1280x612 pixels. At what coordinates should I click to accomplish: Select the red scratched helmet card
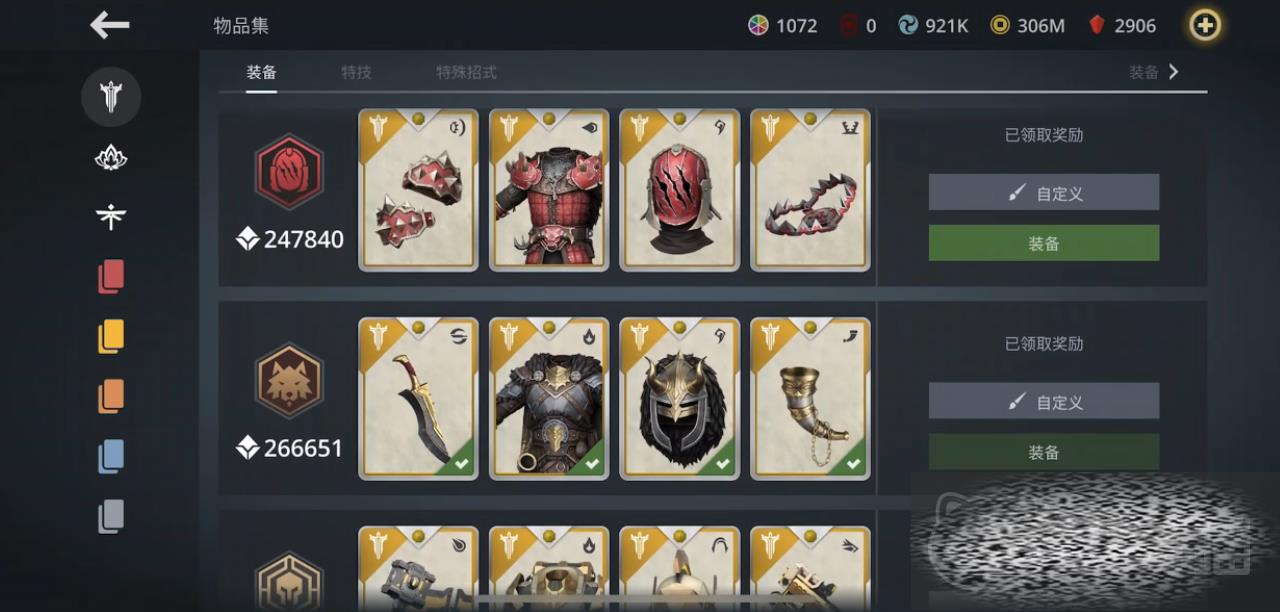680,190
